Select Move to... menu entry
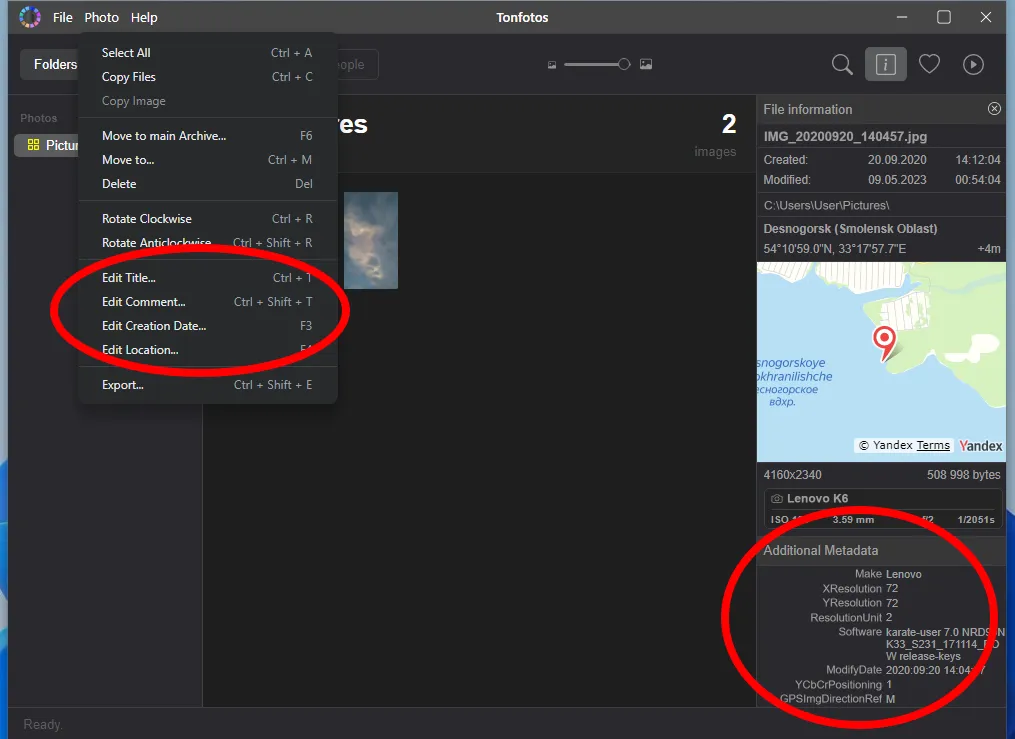 click(x=207, y=160)
